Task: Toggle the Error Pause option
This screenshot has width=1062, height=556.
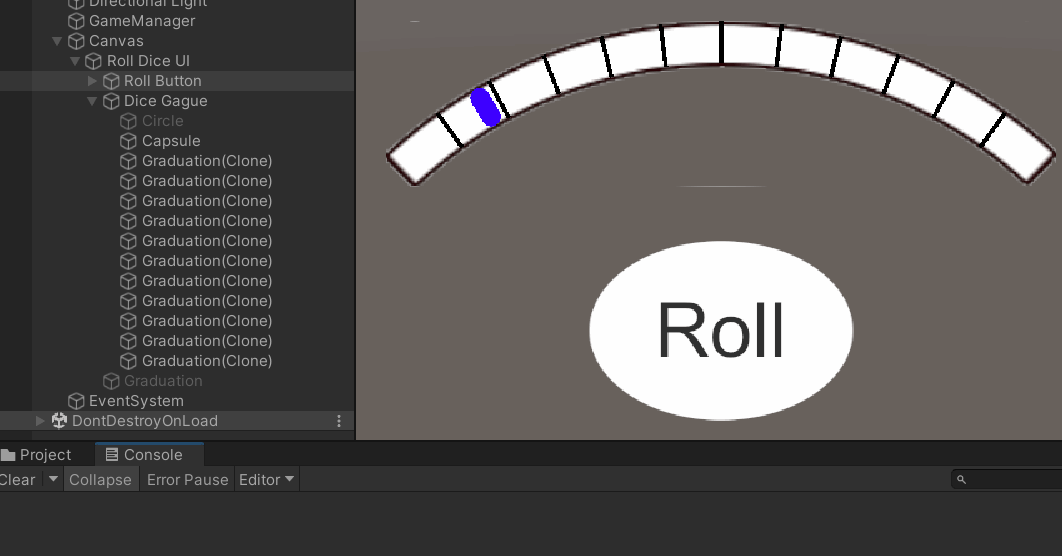Action: (x=188, y=479)
